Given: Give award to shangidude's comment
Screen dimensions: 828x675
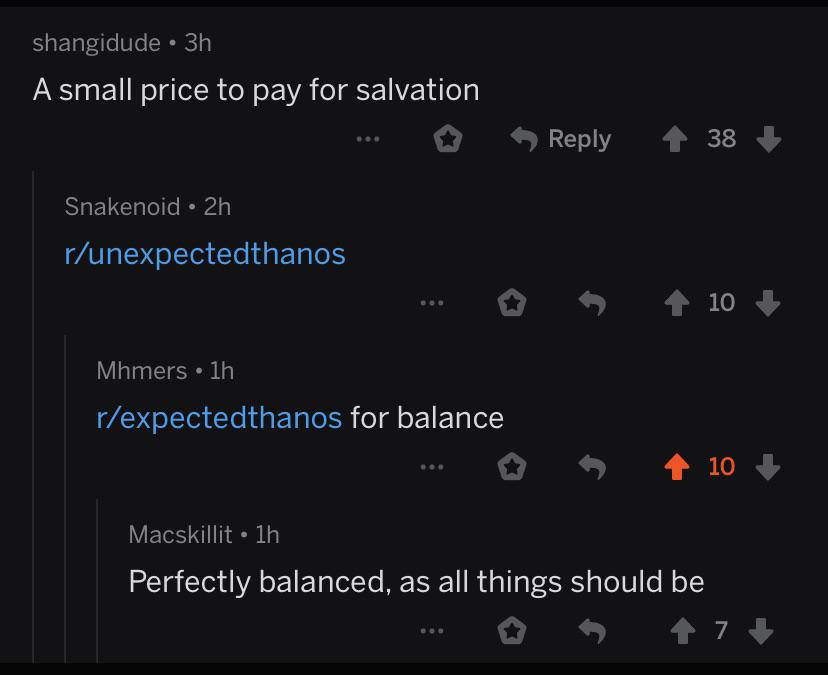Looking at the screenshot, I should click(447, 139).
